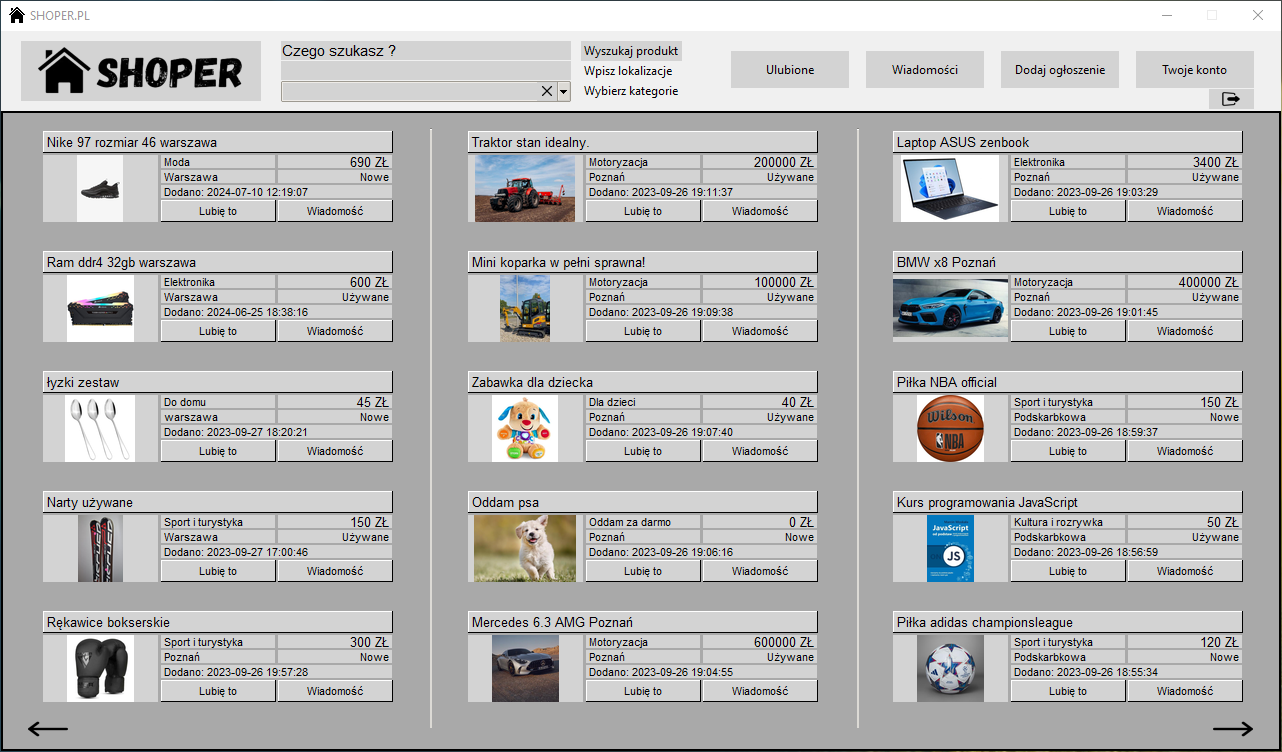Click Dodaj ogłoszenie to add a listing
This screenshot has width=1282, height=752.
pos(1059,69)
